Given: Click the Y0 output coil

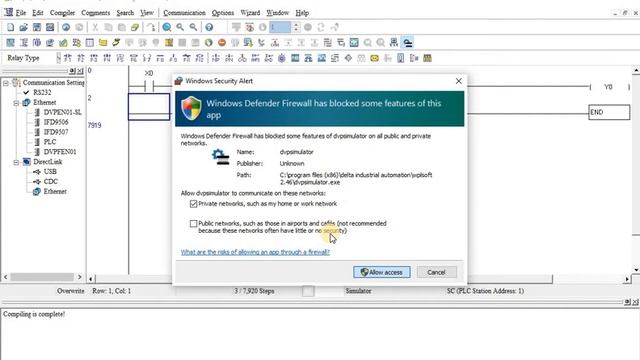Looking at the screenshot, I should click(x=608, y=87).
